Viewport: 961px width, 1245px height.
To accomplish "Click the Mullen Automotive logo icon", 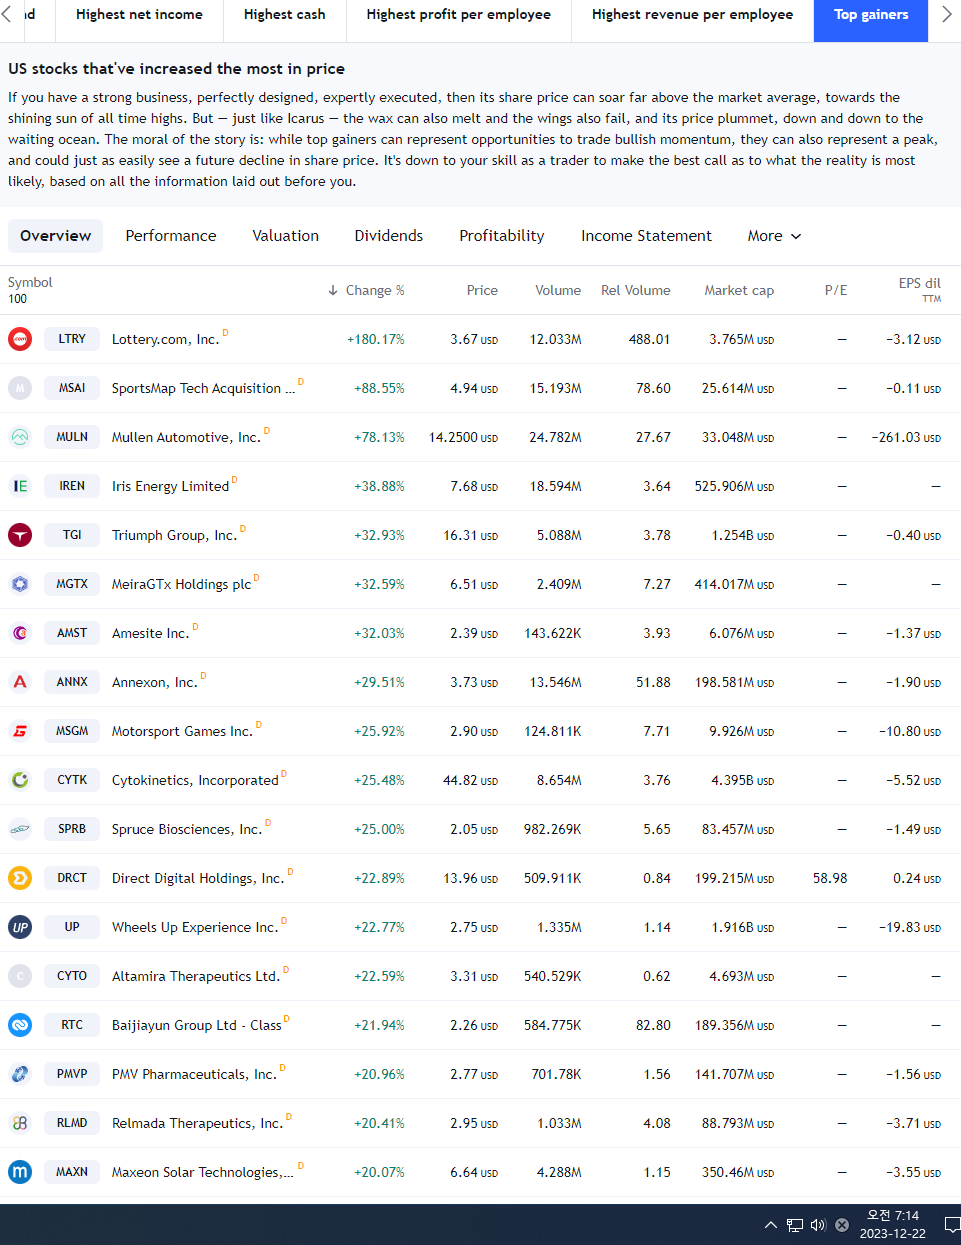I will pyautogui.click(x=20, y=437).
